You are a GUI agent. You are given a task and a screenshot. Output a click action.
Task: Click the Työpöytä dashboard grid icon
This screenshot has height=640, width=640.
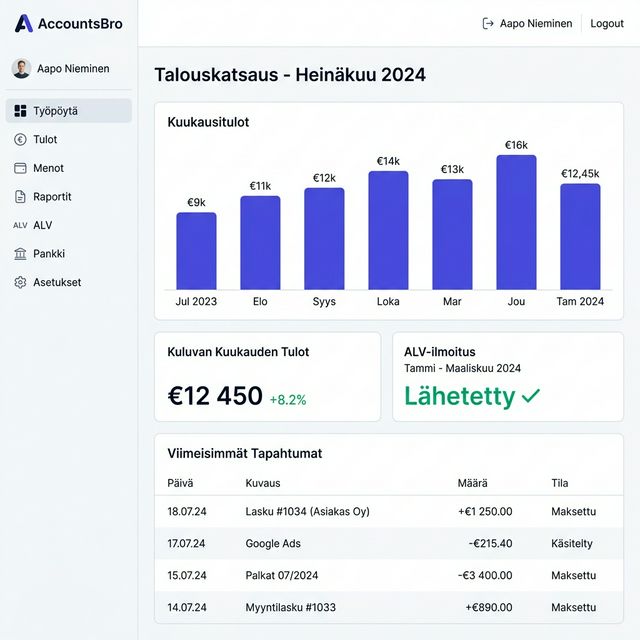(x=20, y=111)
